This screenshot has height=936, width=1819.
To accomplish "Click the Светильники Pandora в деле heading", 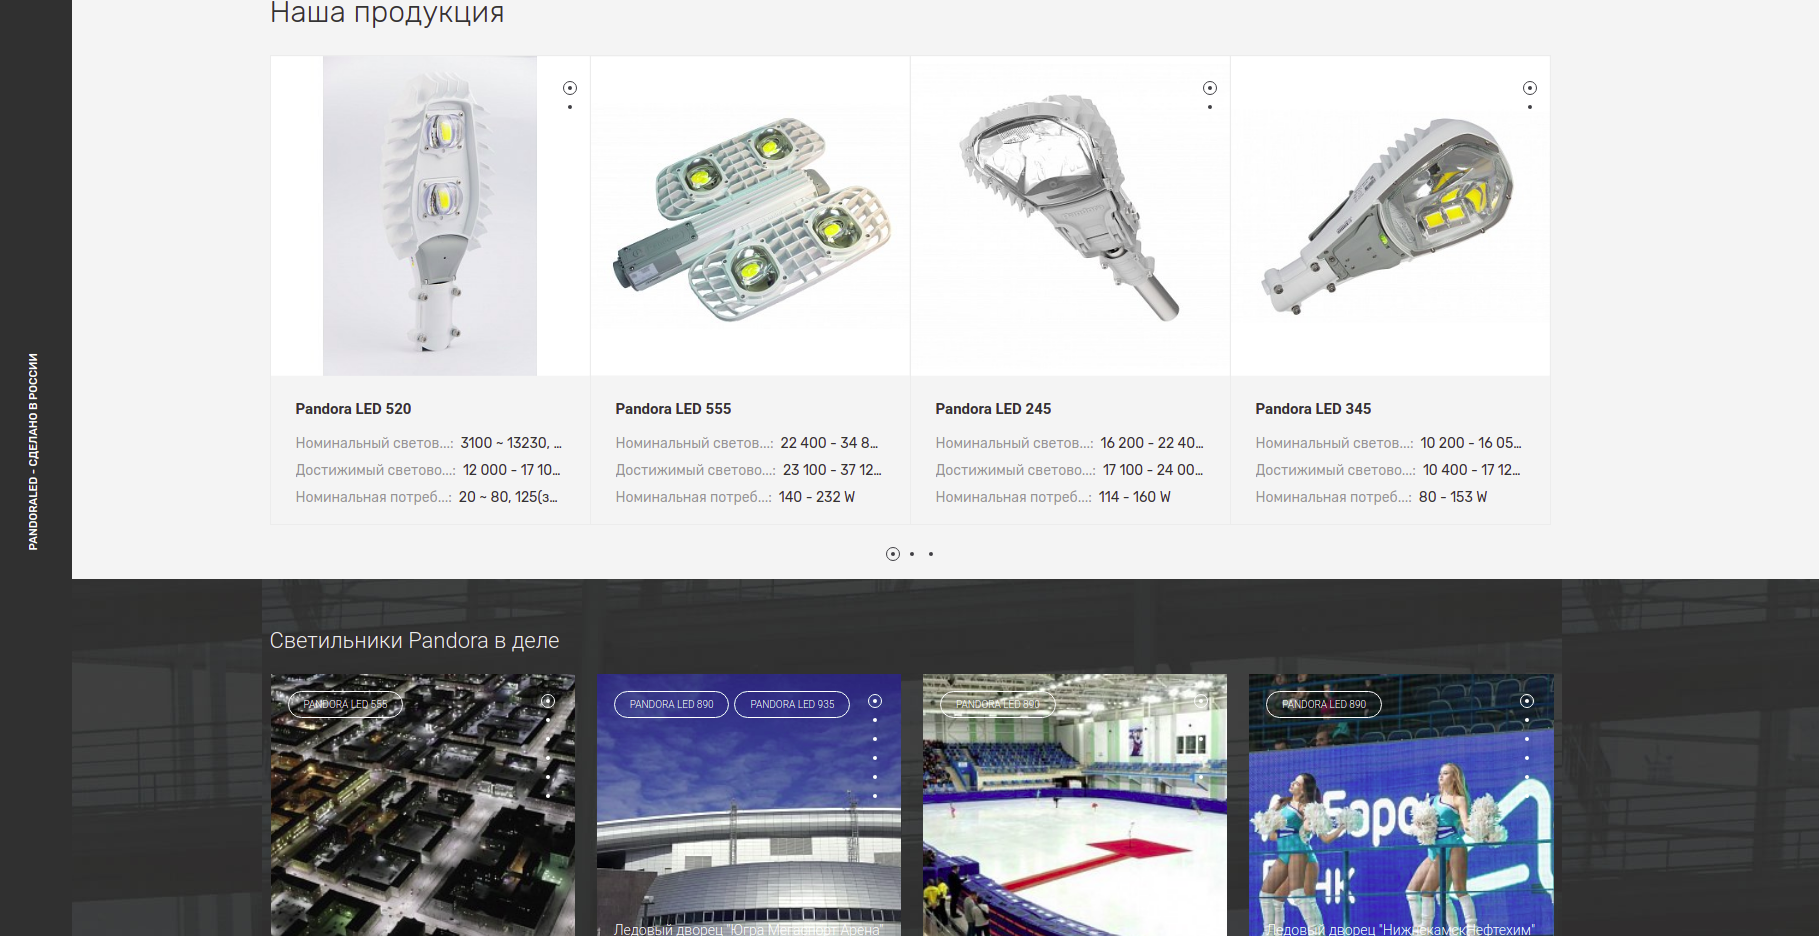I will coord(414,641).
